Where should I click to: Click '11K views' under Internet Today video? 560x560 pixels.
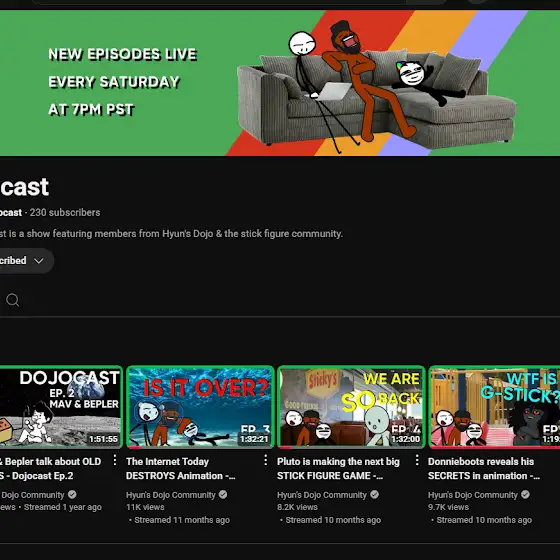point(145,507)
